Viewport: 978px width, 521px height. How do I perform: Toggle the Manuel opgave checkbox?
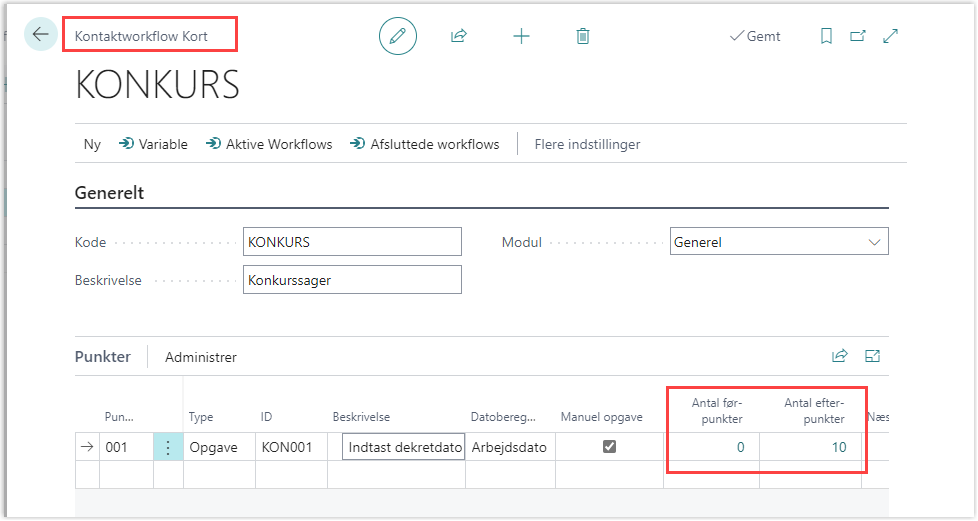(x=609, y=447)
